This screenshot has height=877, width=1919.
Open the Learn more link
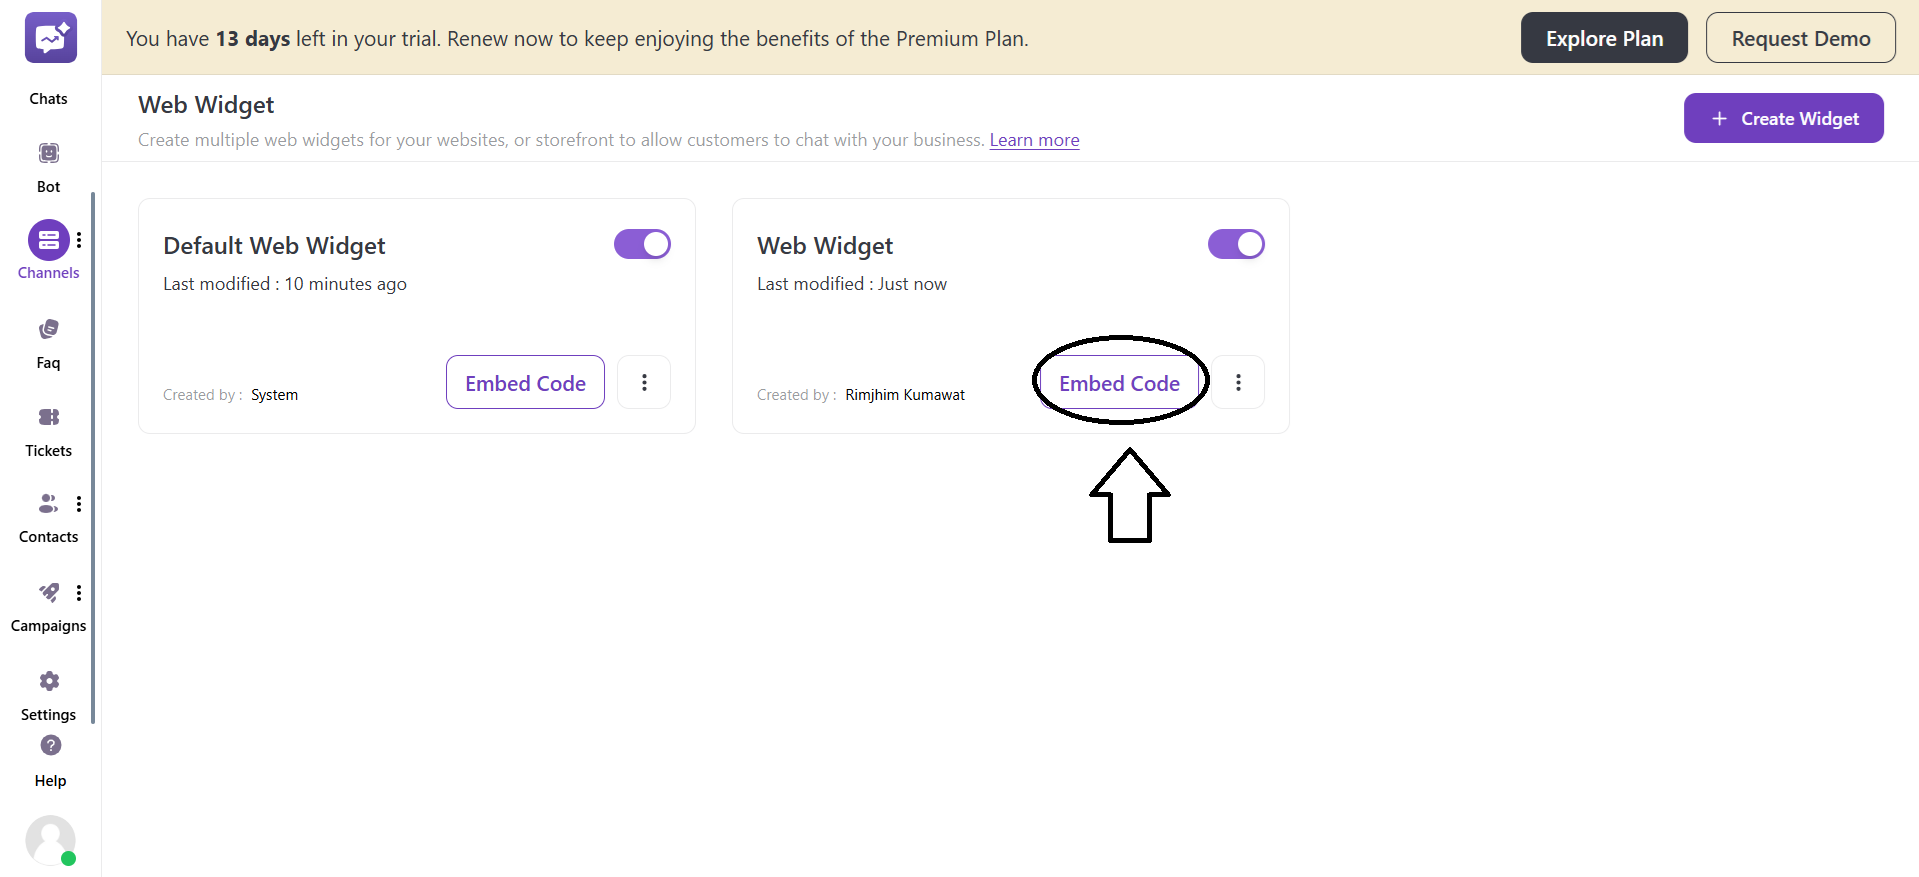[1034, 140]
